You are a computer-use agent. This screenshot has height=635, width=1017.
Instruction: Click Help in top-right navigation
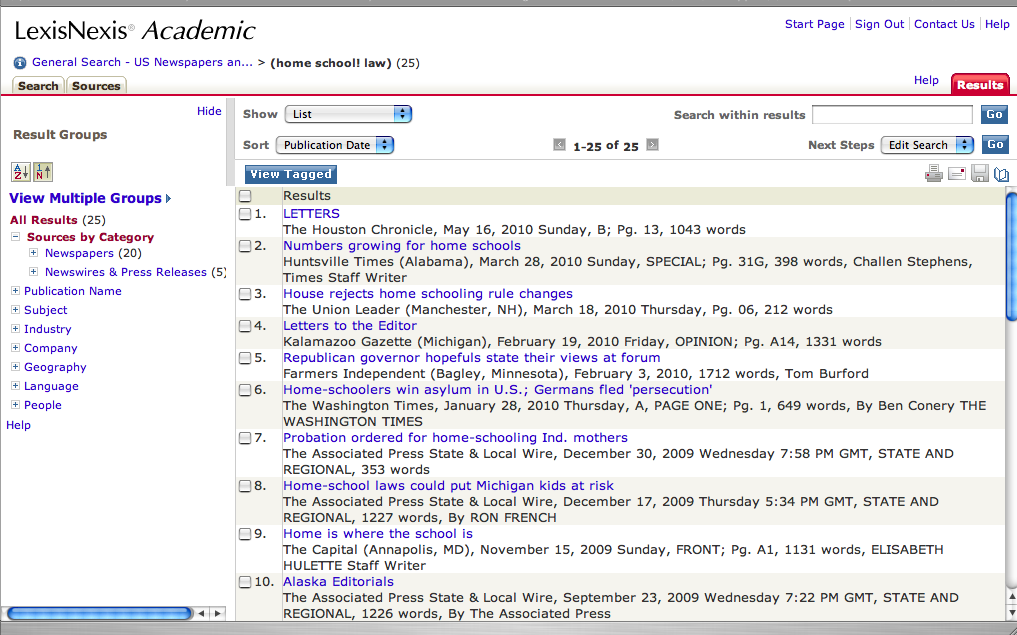997,24
